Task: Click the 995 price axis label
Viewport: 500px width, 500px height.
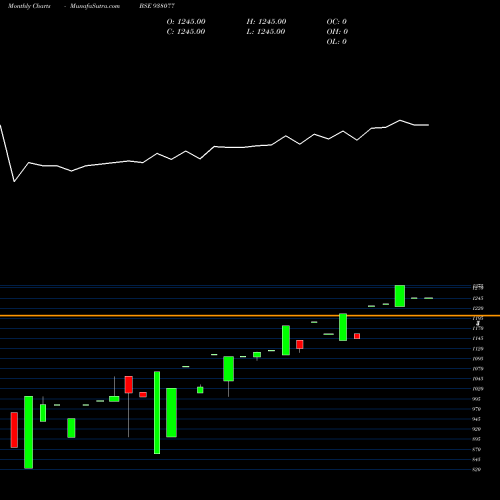Action: pyautogui.click(x=476, y=399)
